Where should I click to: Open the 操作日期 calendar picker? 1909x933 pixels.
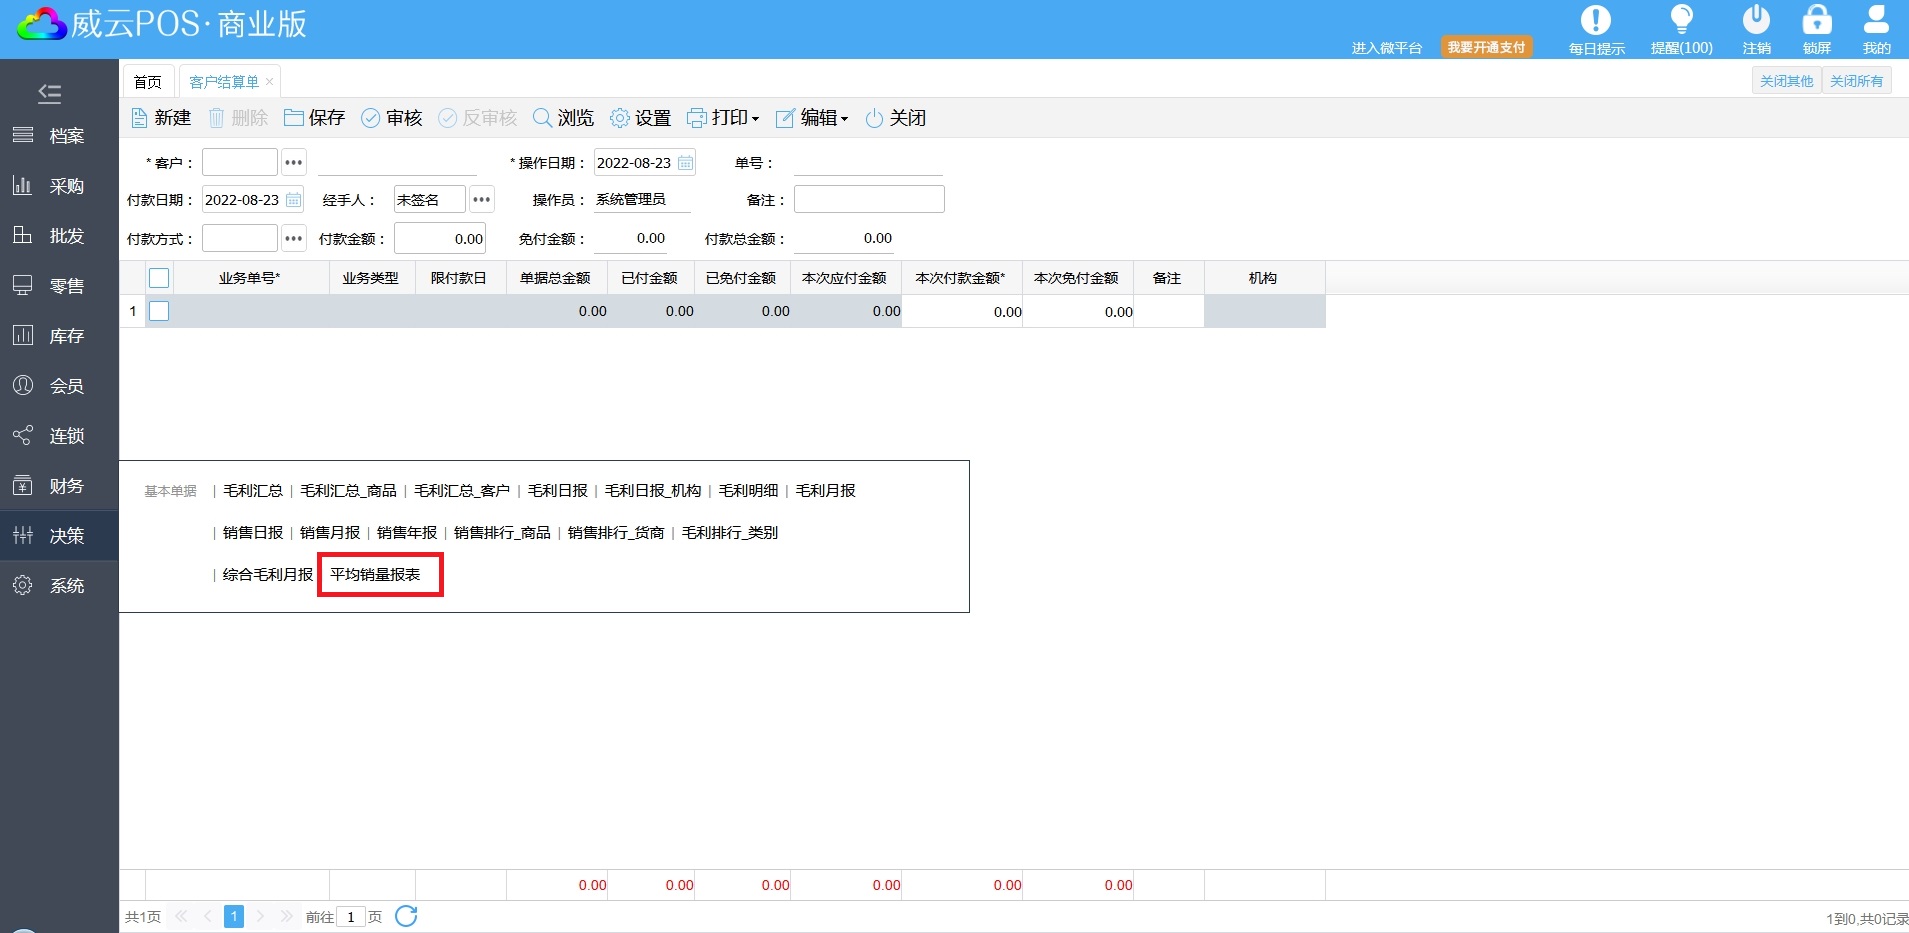[685, 163]
